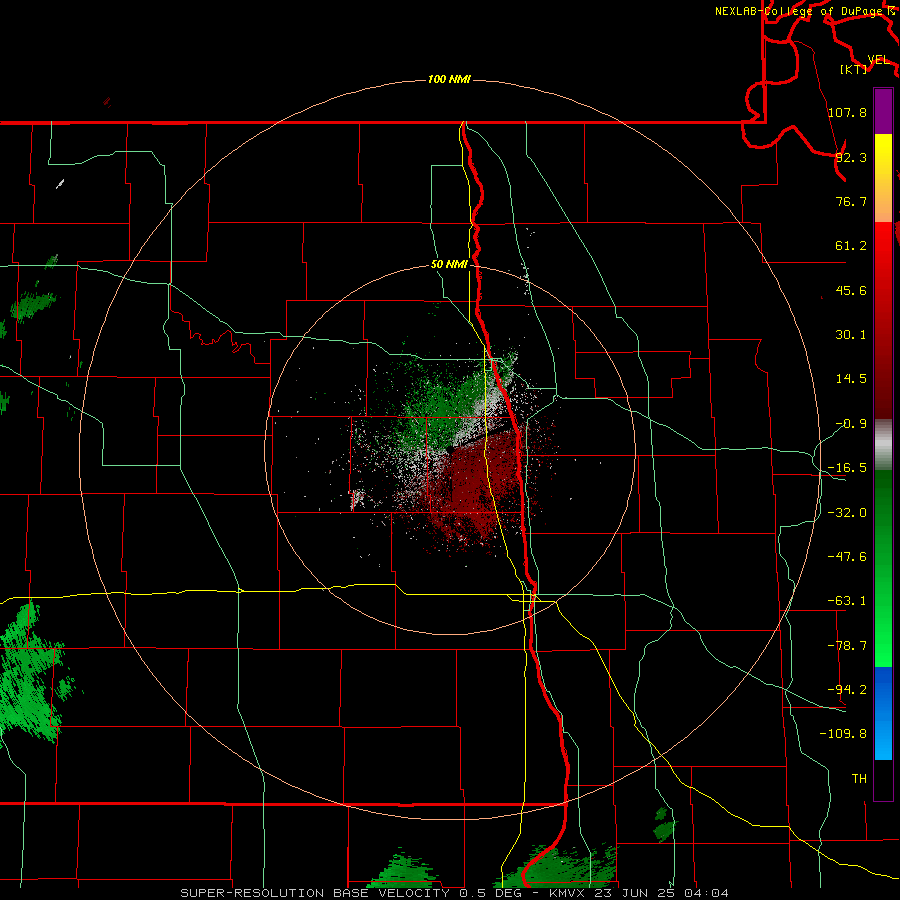Click the [KT] units label
Viewport: 900px width, 900px height.
coord(854,69)
